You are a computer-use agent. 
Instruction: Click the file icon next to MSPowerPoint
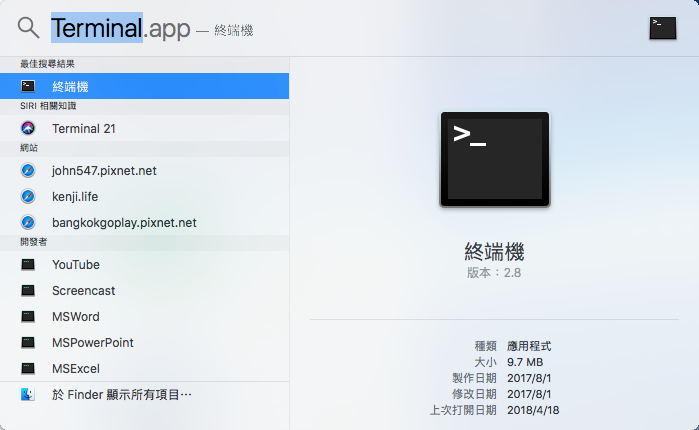tap(28, 342)
